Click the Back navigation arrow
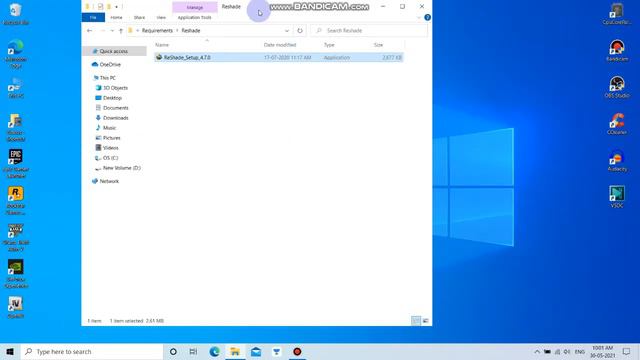This screenshot has width=640, height=360. point(89,31)
